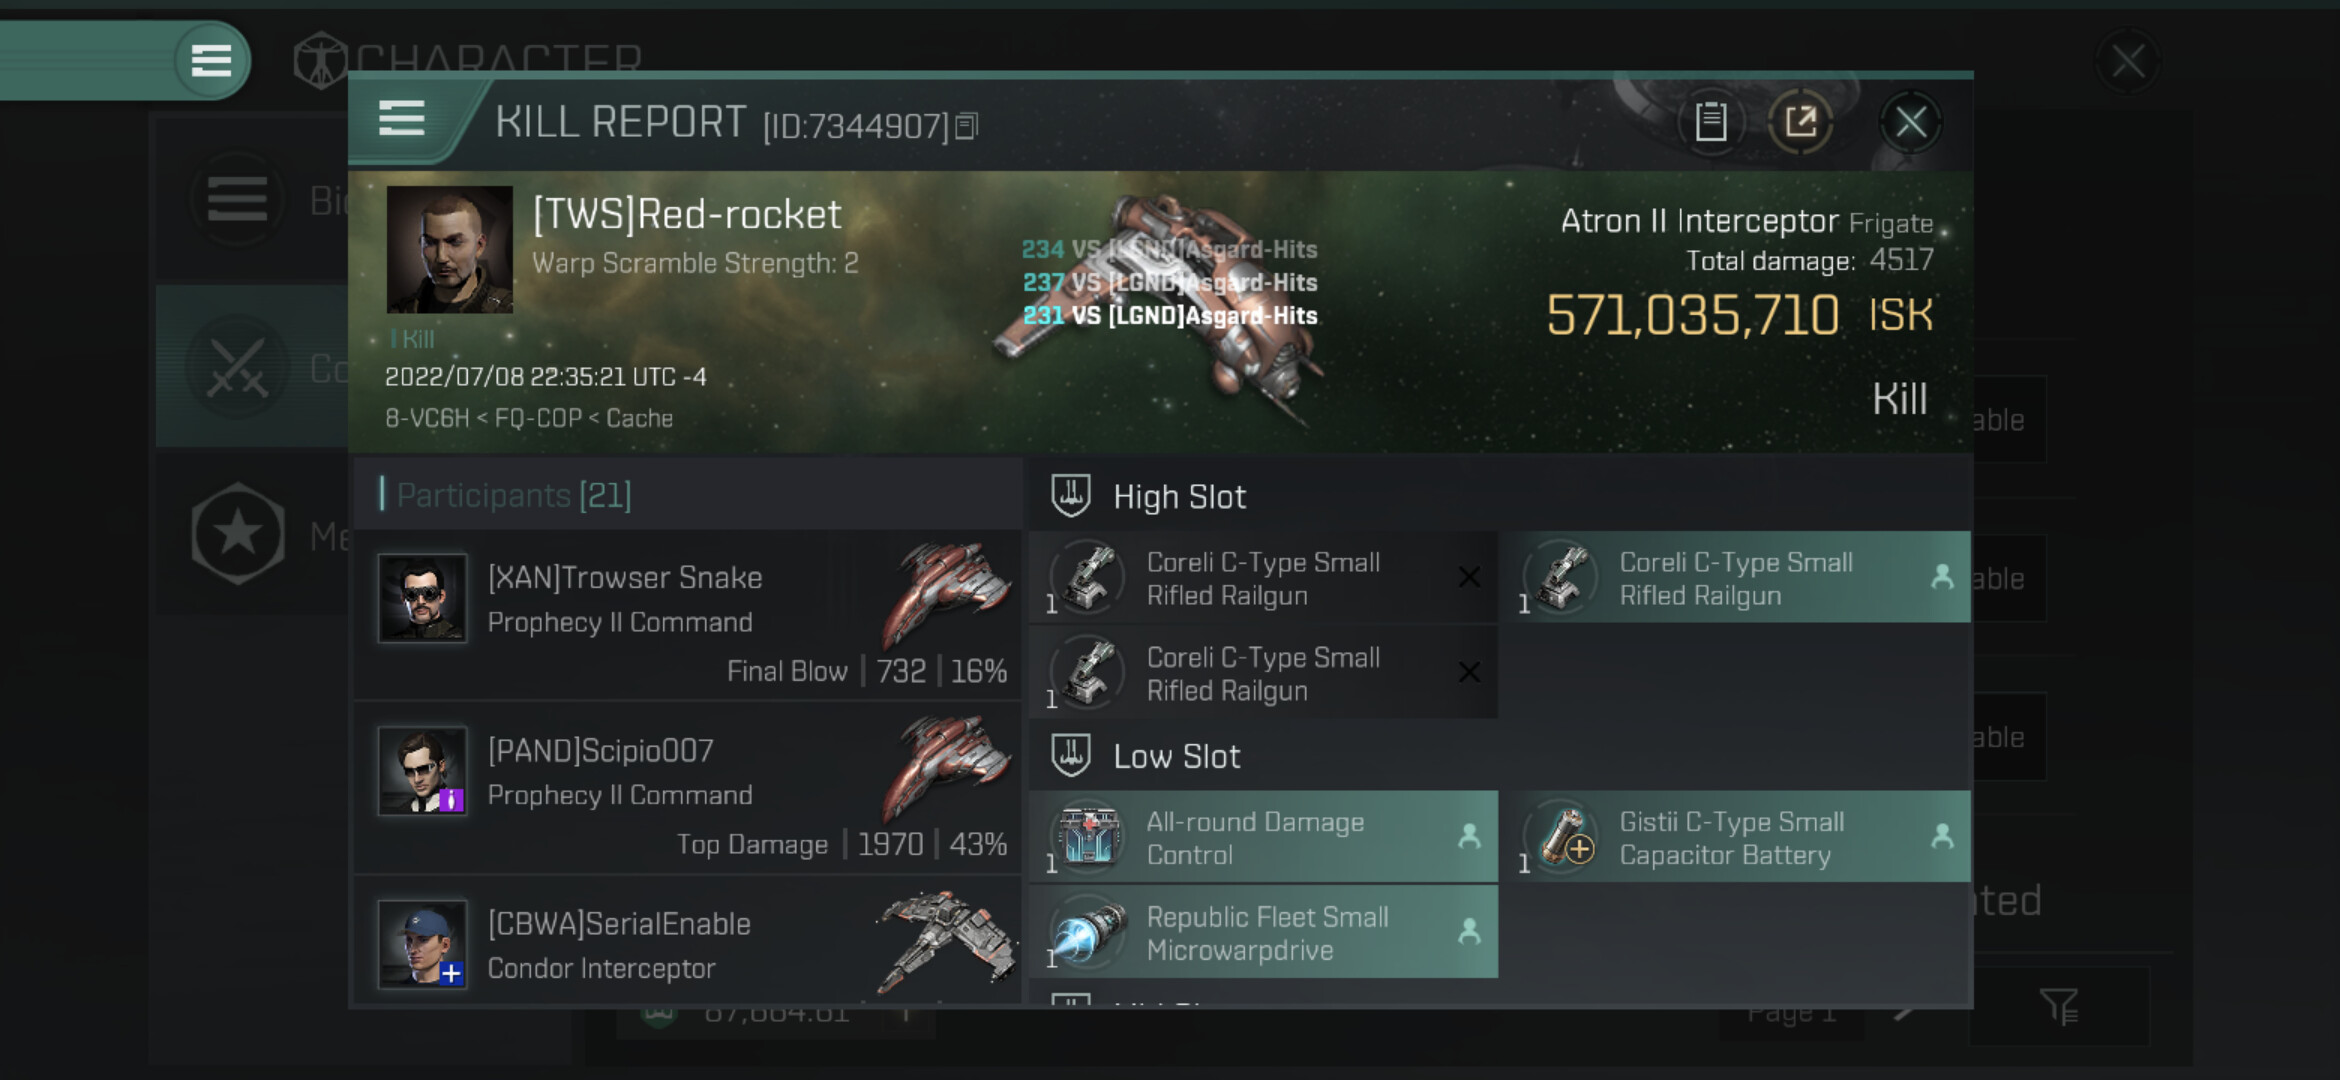
Task: Click the High Slot section icon
Action: (1071, 496)
